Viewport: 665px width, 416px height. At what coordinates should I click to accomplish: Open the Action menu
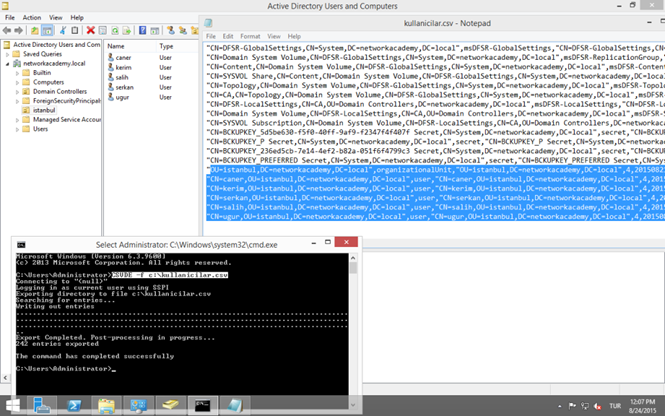32,17
